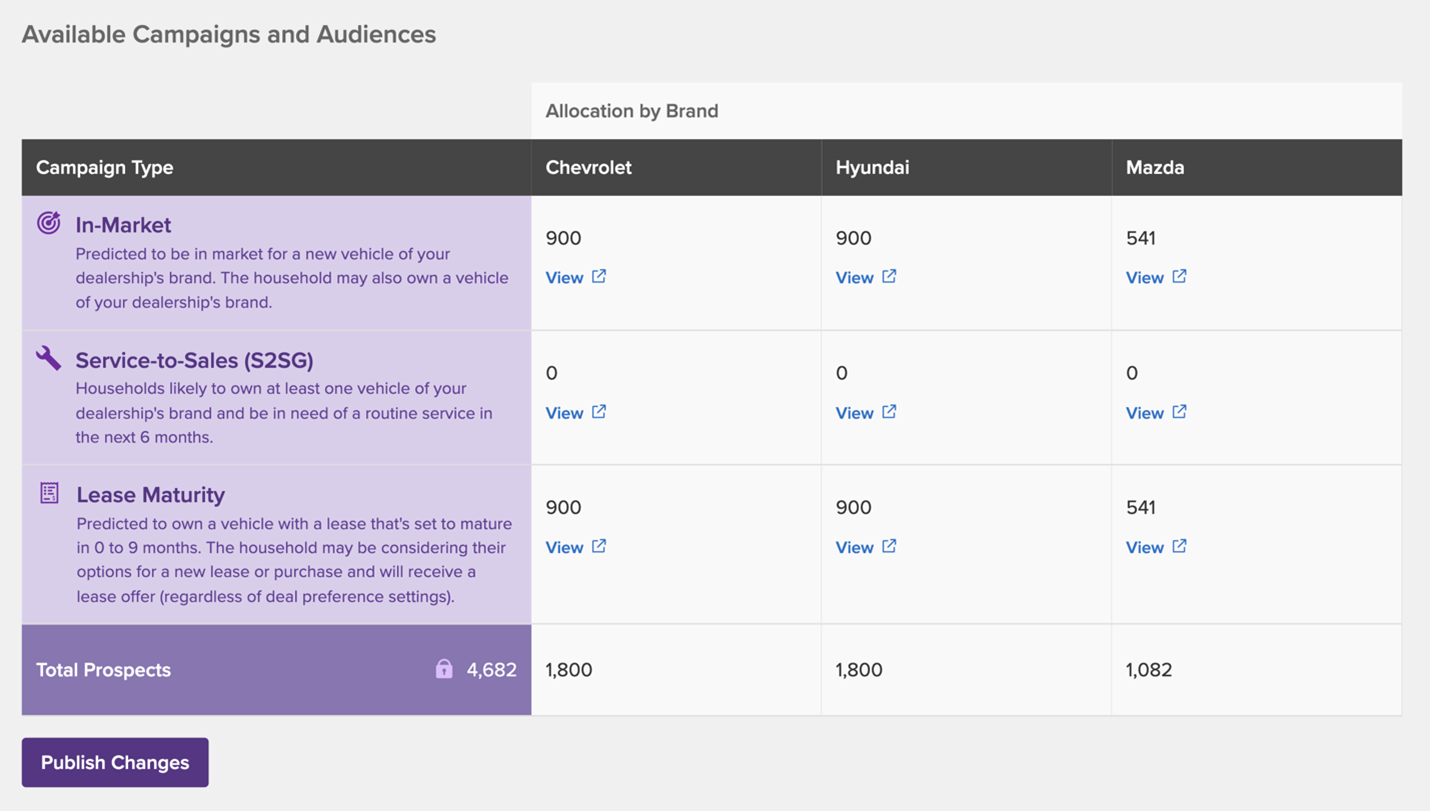Image resolution: width=1430 pixels, height=811 pixels.
Task: Click the In-Market target icon
Action: pyautogui.click(x=48, y=223)
